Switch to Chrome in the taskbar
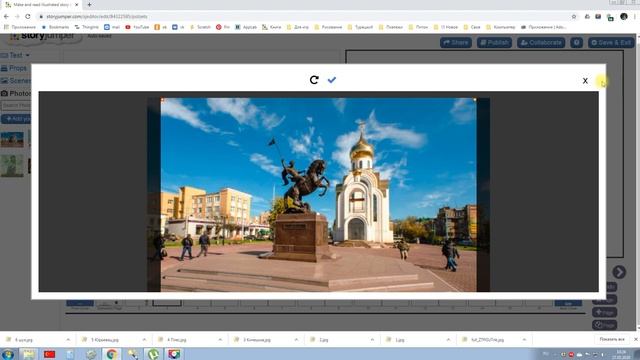The image size is (640, 360). click(x=111, y=354)
